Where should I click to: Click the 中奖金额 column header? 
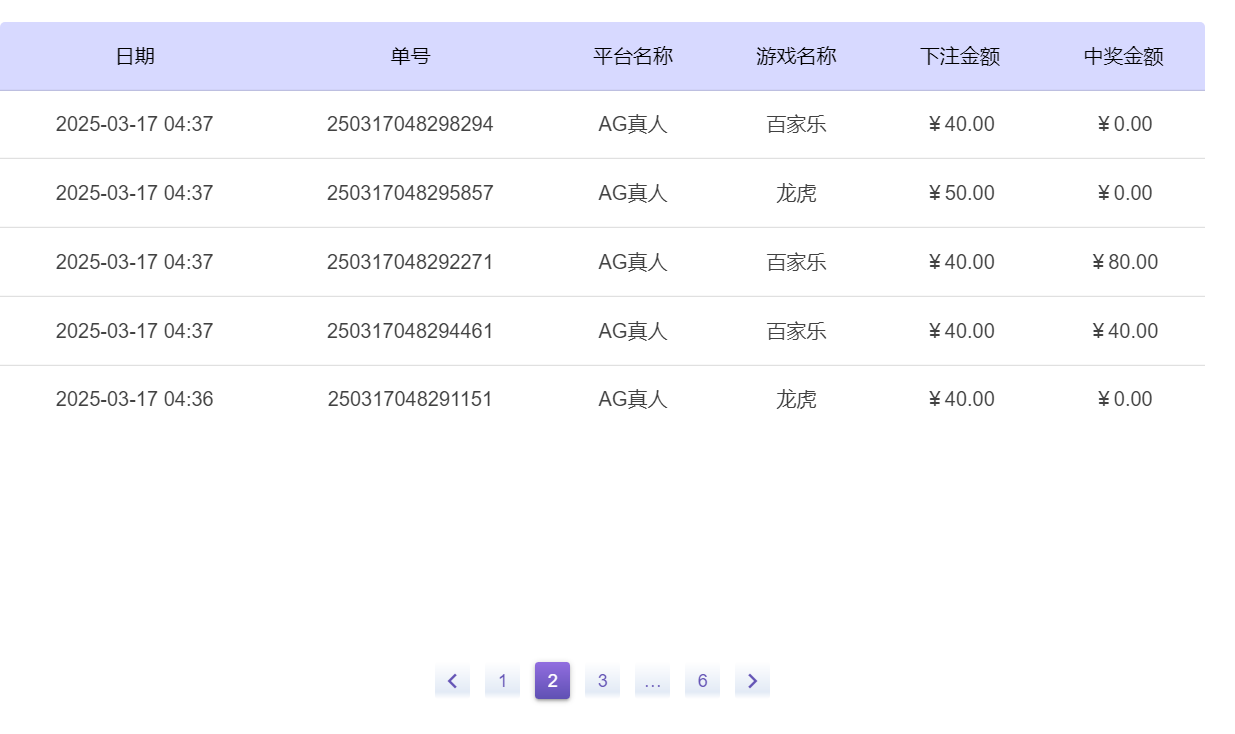[x=1123, y=57]
